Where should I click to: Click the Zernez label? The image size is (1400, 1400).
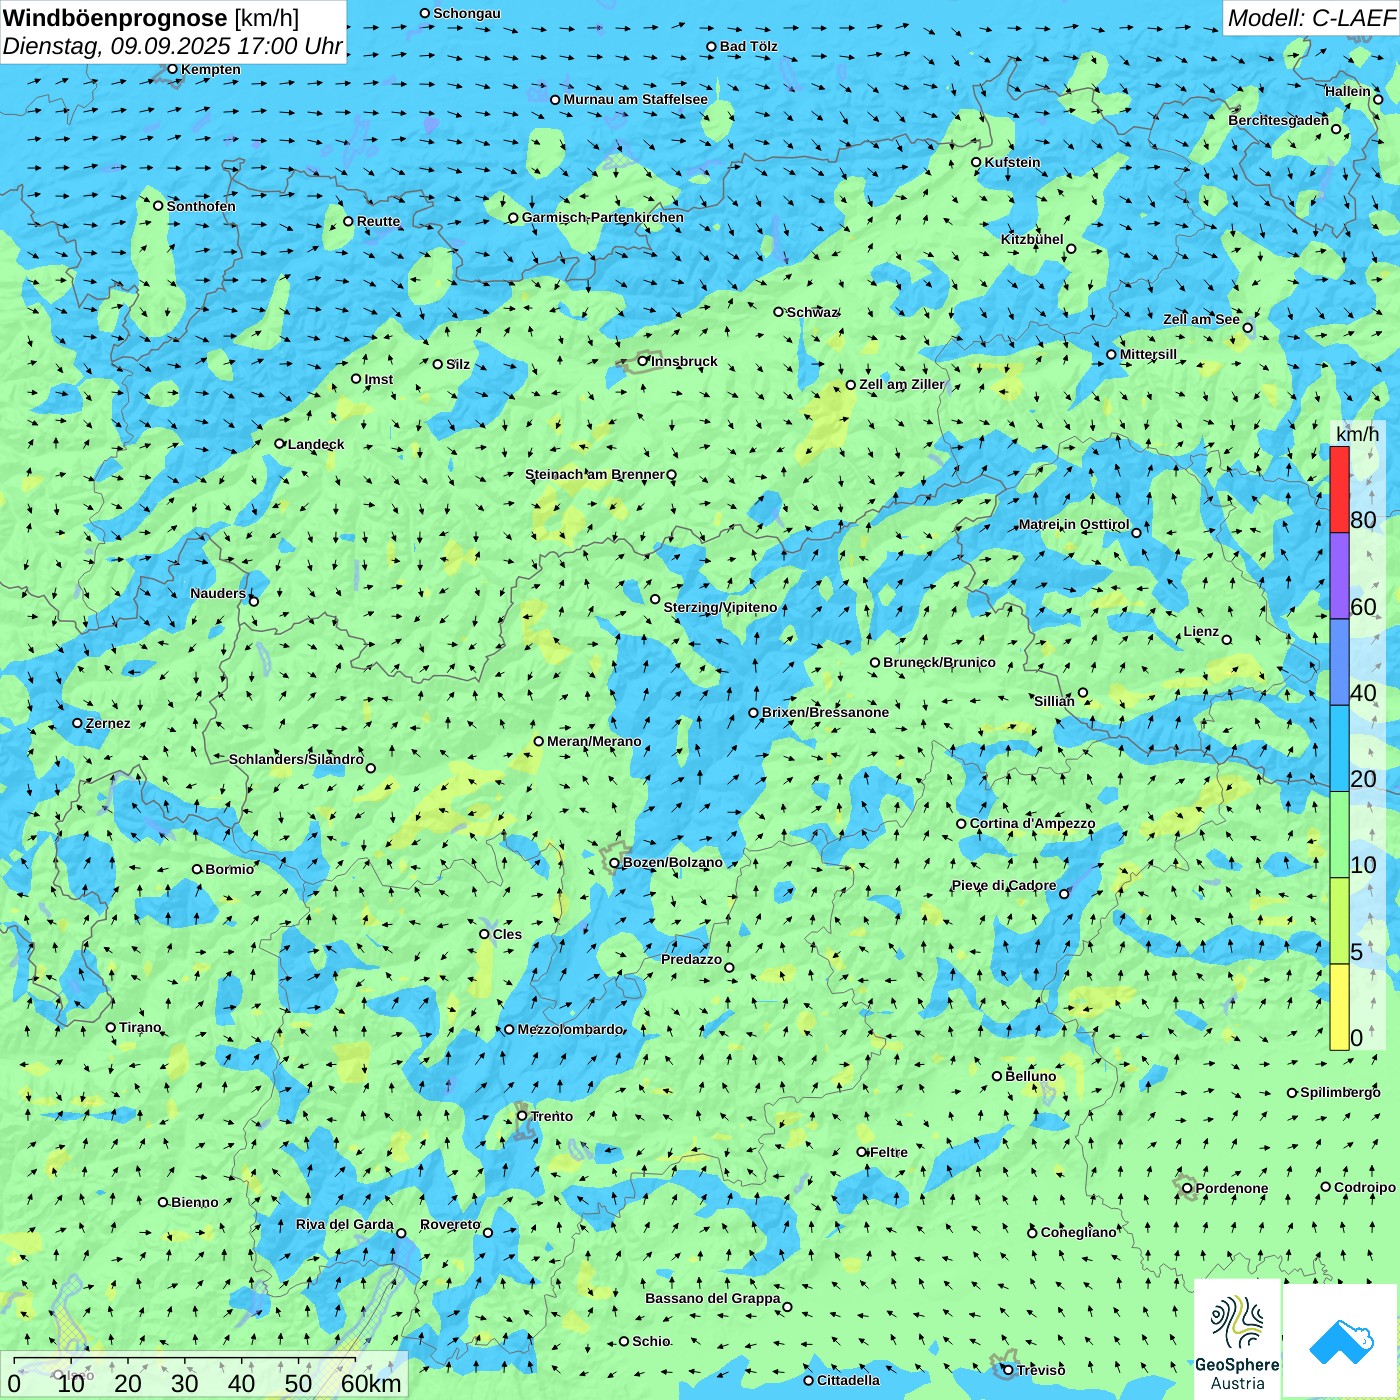[x=108, y=723]
